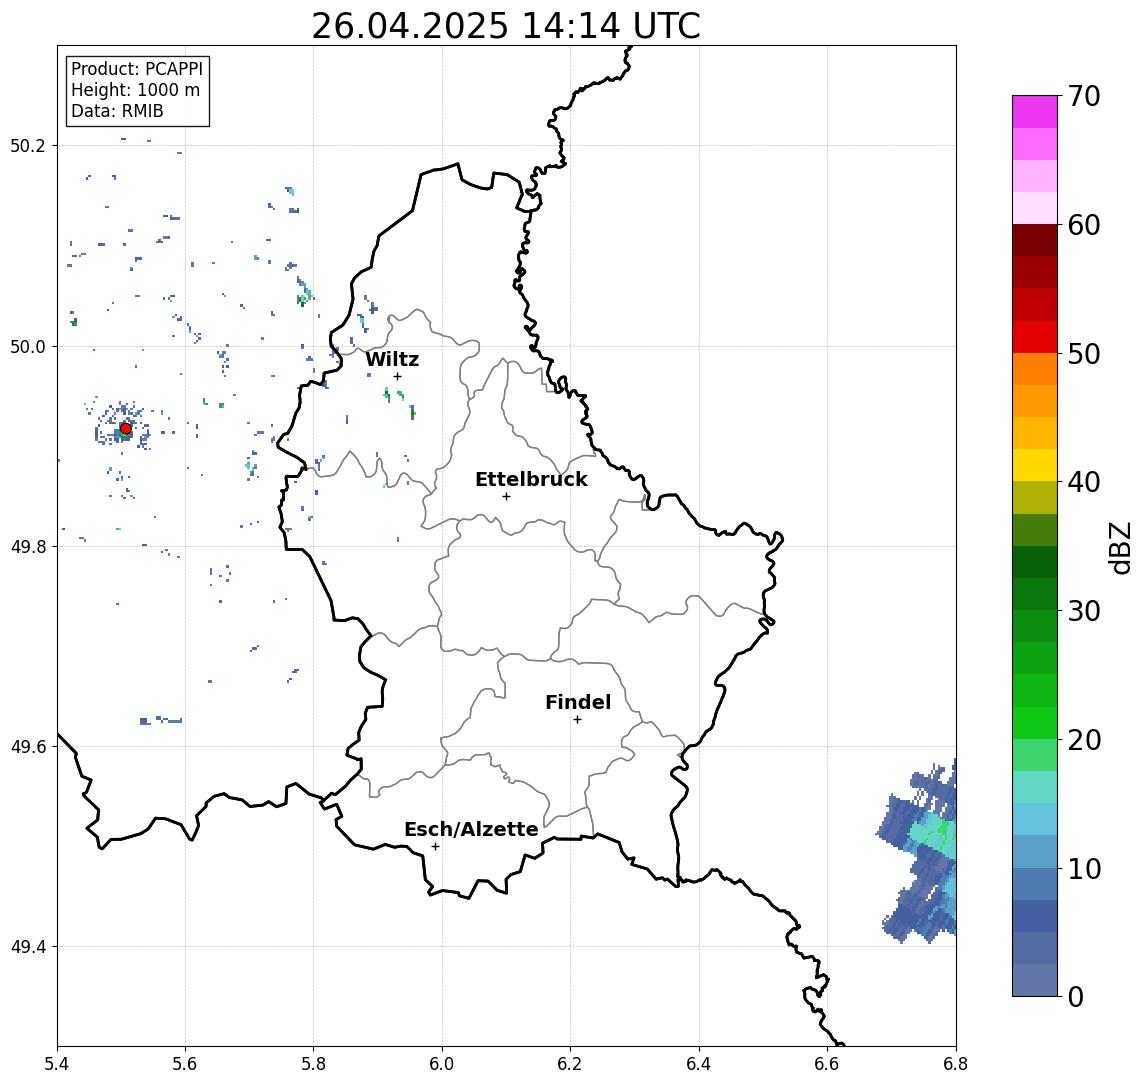This screenshot has width=1145, height=1084.
Task: Click latitude label 49.6 on y-axis
Action: [28, 747]
